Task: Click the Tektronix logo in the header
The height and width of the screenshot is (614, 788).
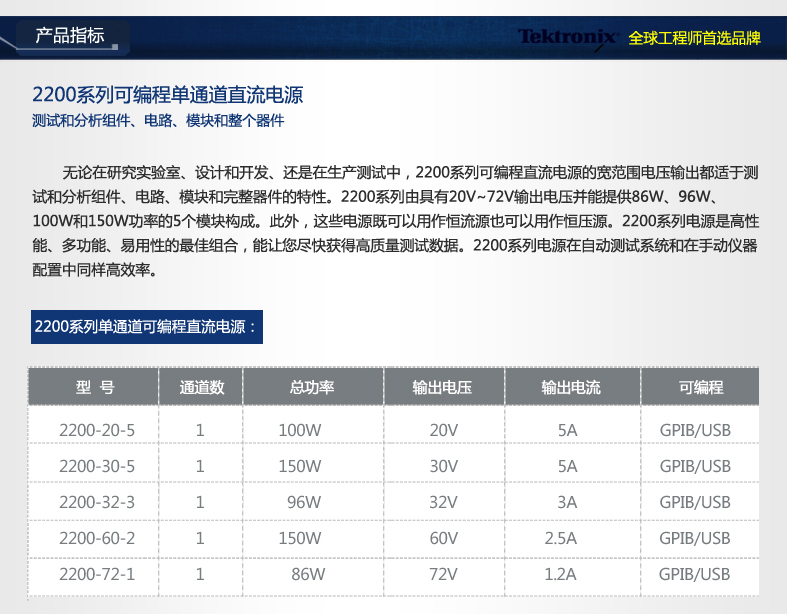Action: (568, 38)
